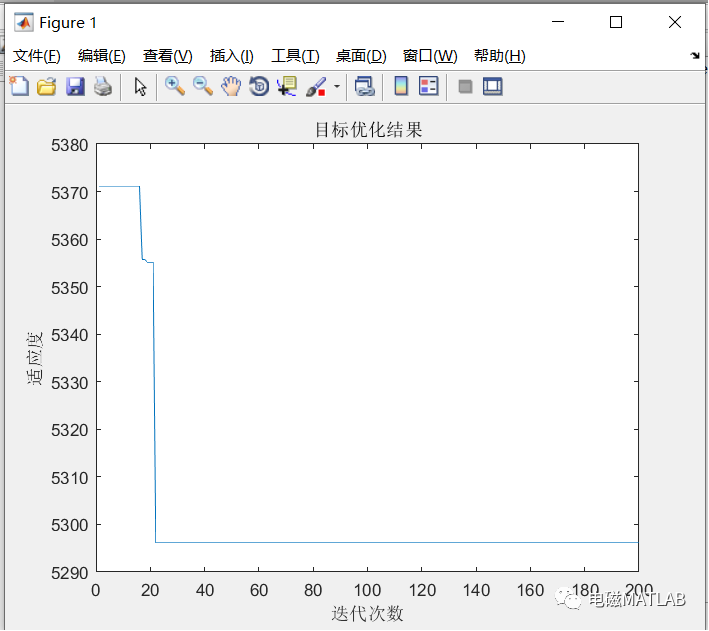The width and height of the screenshot is (709, 631).
Task: Open the 插入(I) menu
Action: (232, 56)
